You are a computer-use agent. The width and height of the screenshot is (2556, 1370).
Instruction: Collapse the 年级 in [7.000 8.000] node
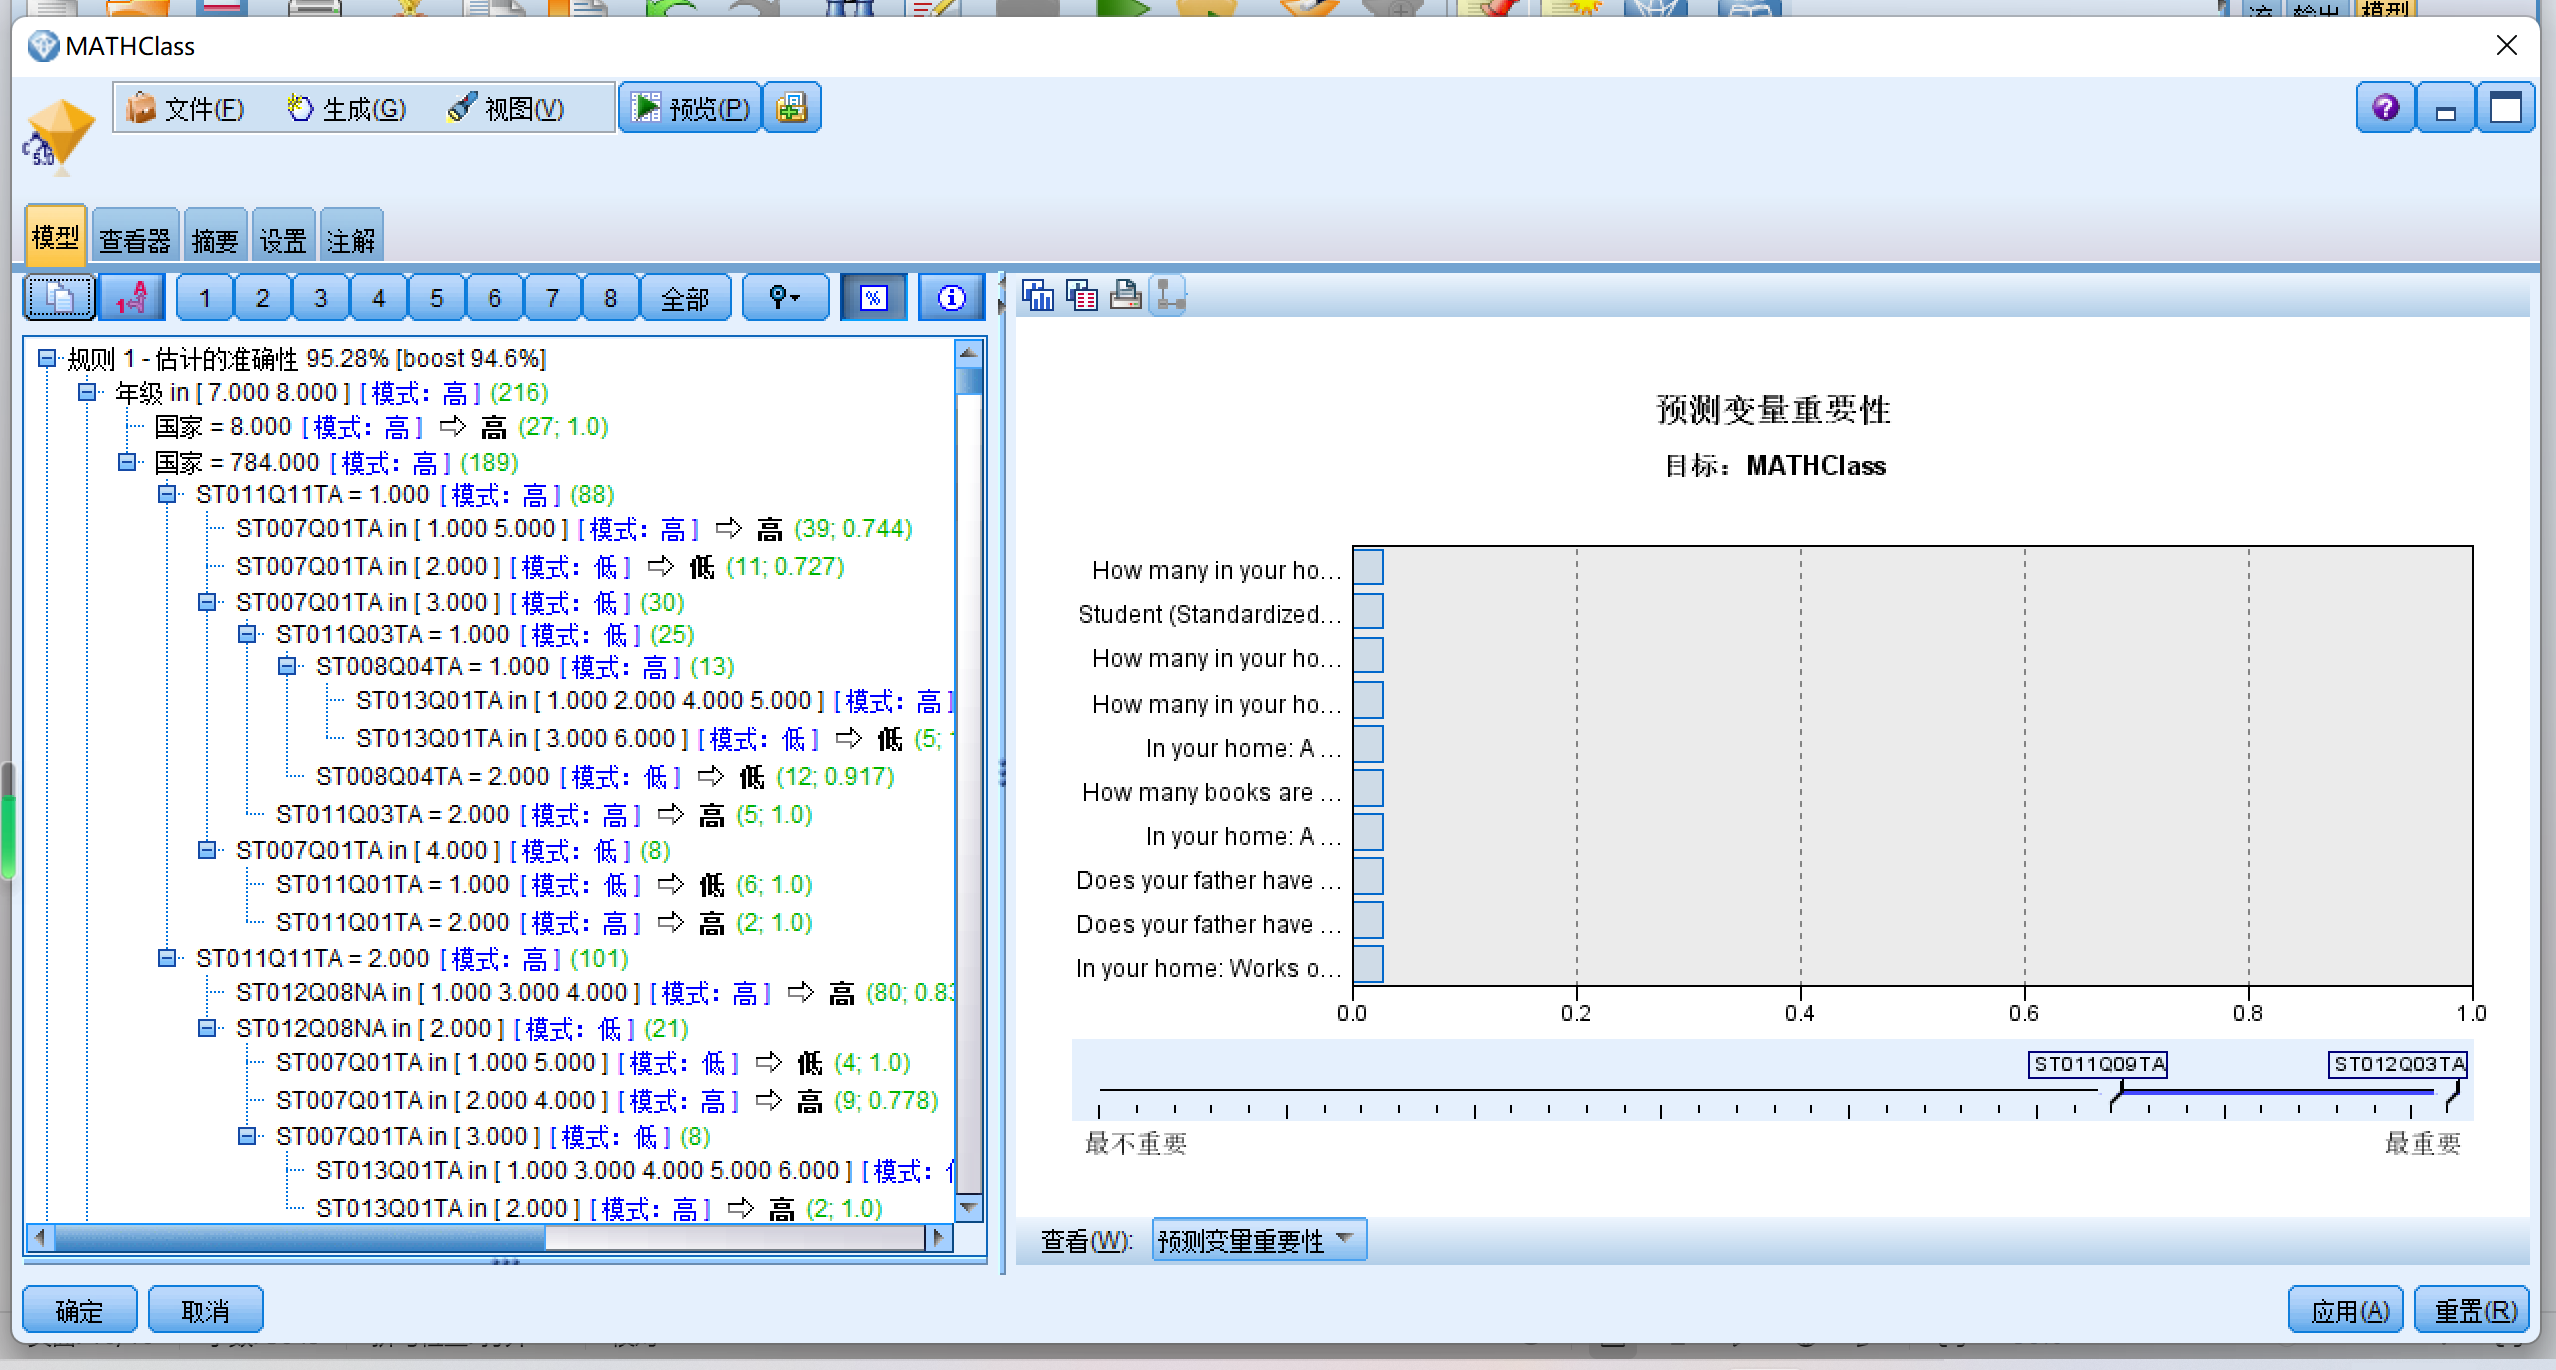87,392
